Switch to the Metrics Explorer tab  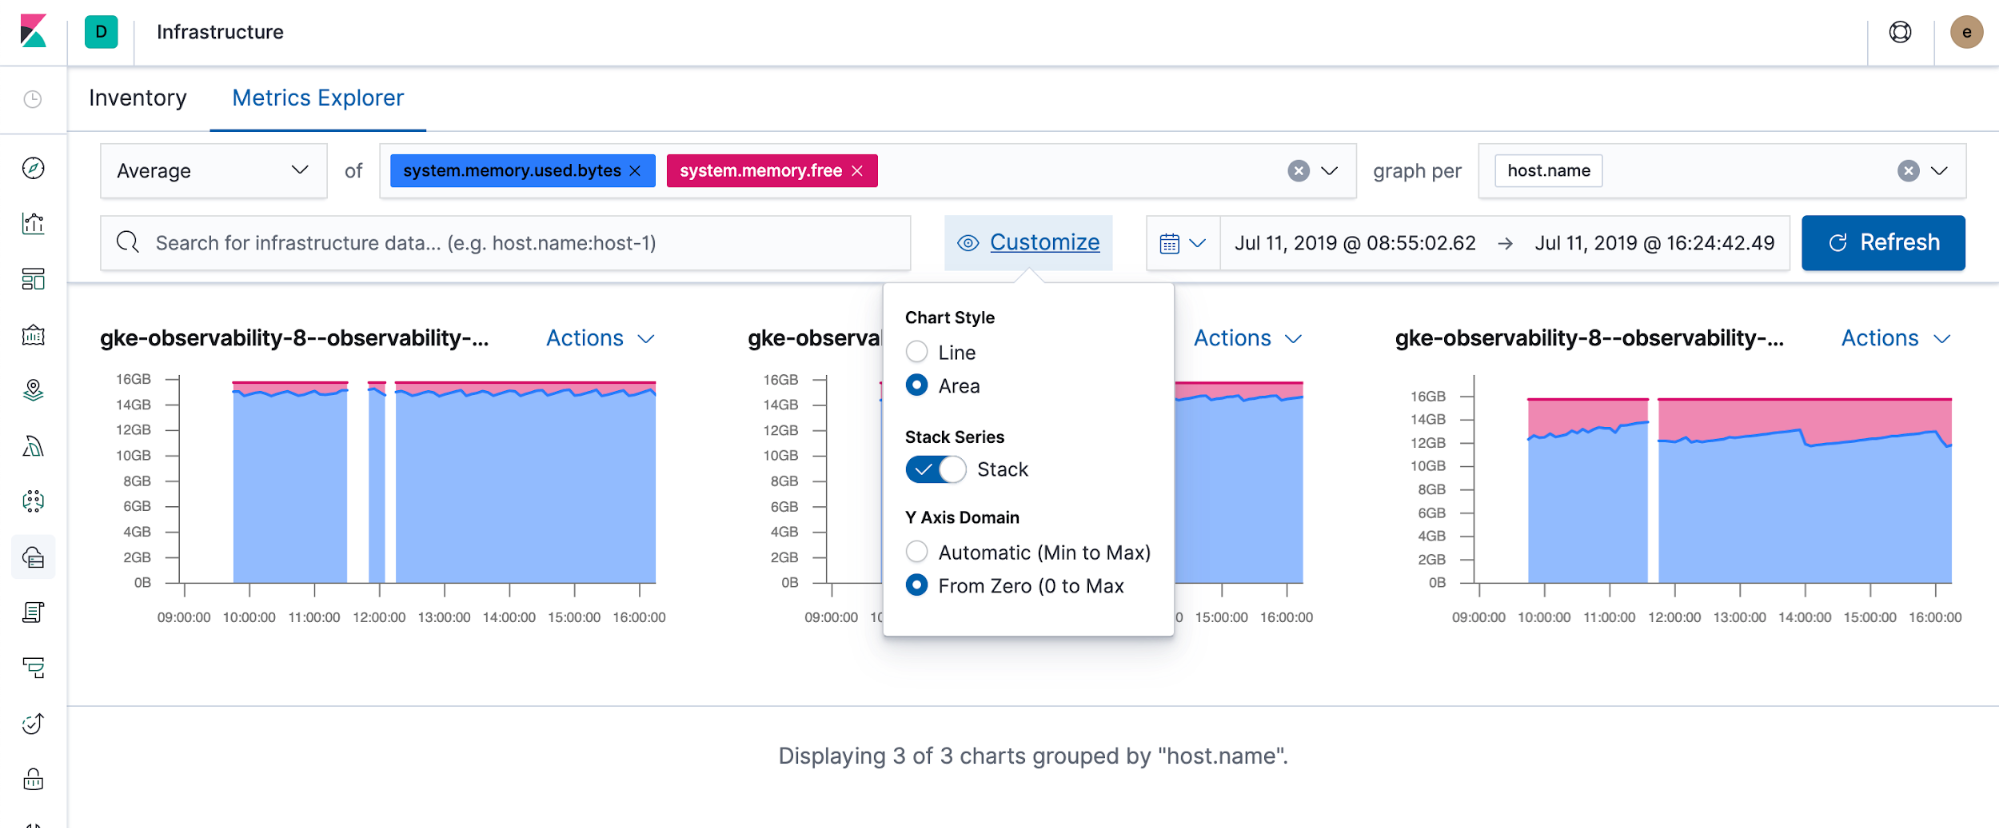point(318,98)
